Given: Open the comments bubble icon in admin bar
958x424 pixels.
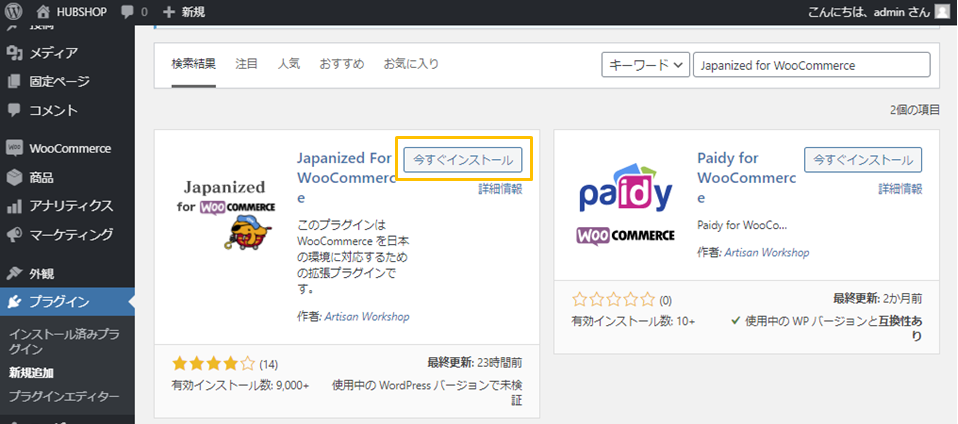Looking at the screenshot, I should pyautogui.click(x=128, y=12).
